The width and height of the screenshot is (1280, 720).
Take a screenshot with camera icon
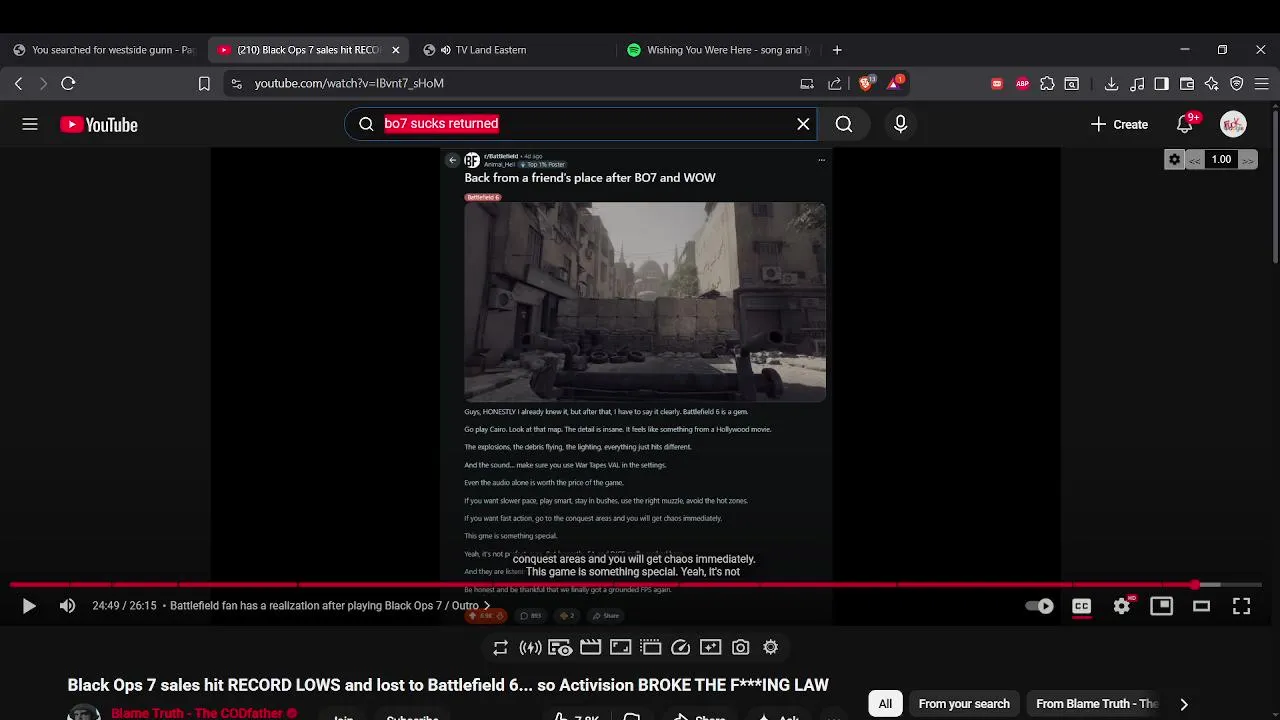[x=740, y=648]
